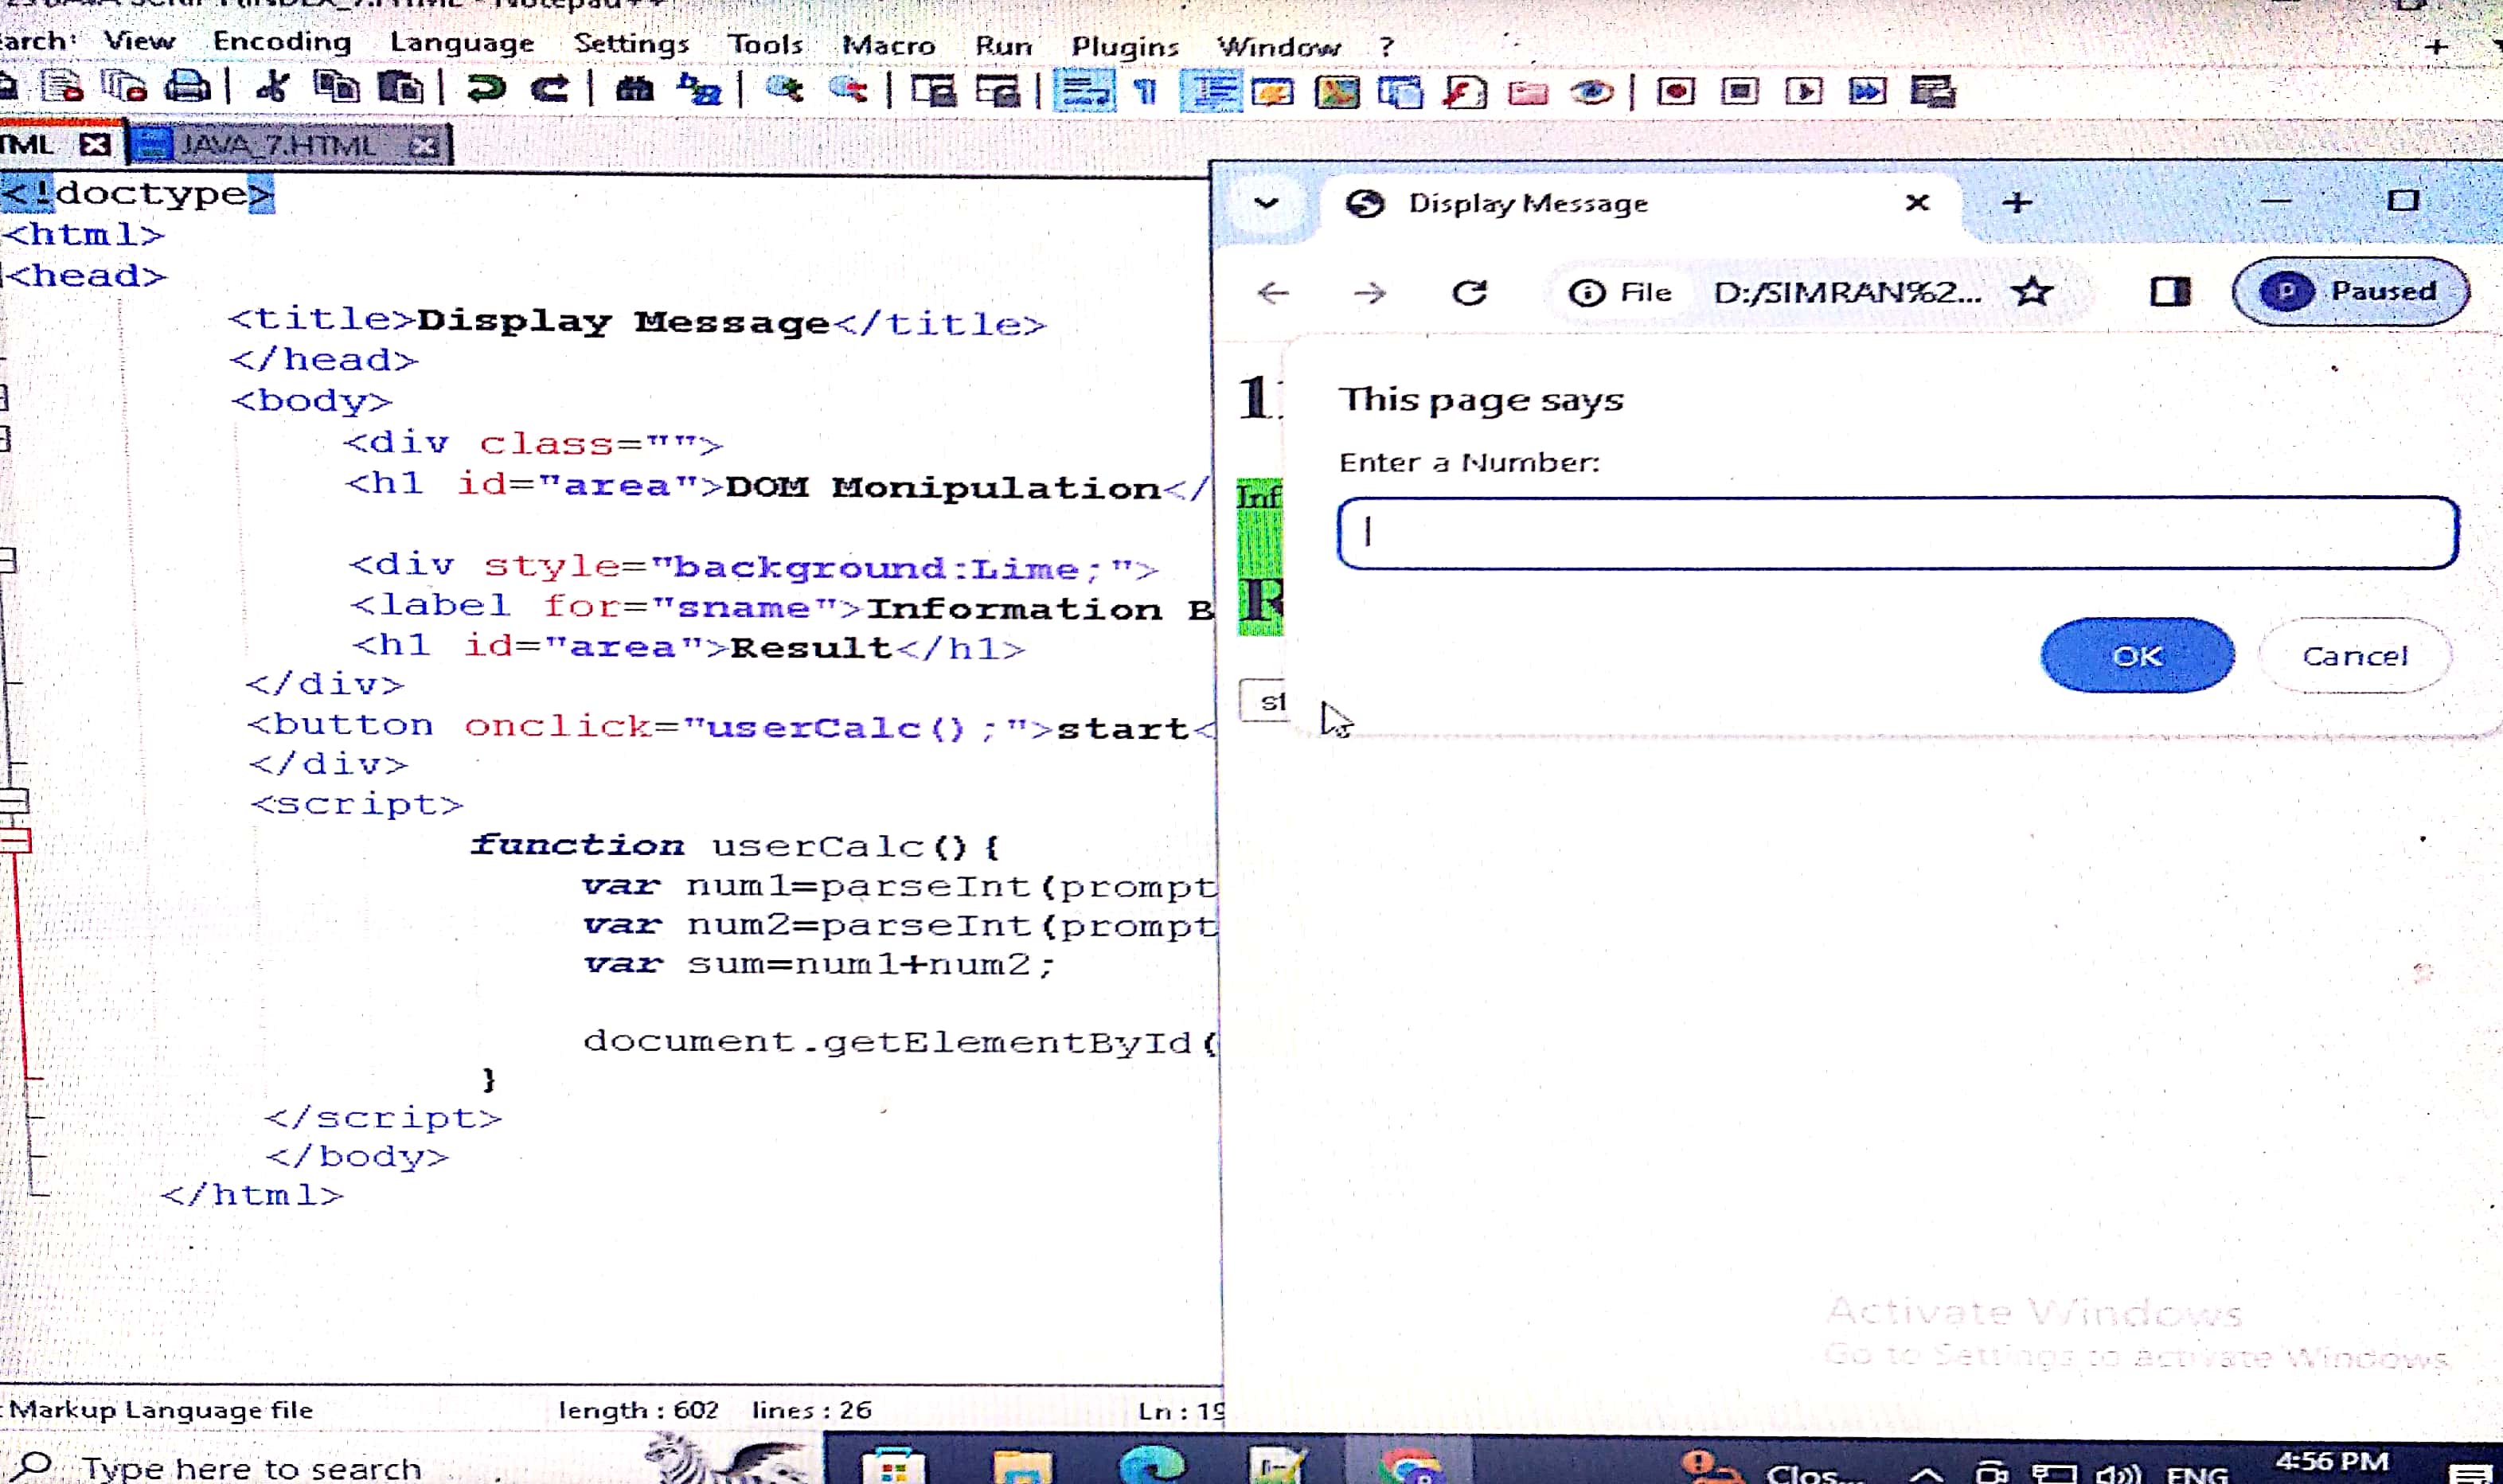Click Cancel in the prompt dialog

(x=2354, y=656)
